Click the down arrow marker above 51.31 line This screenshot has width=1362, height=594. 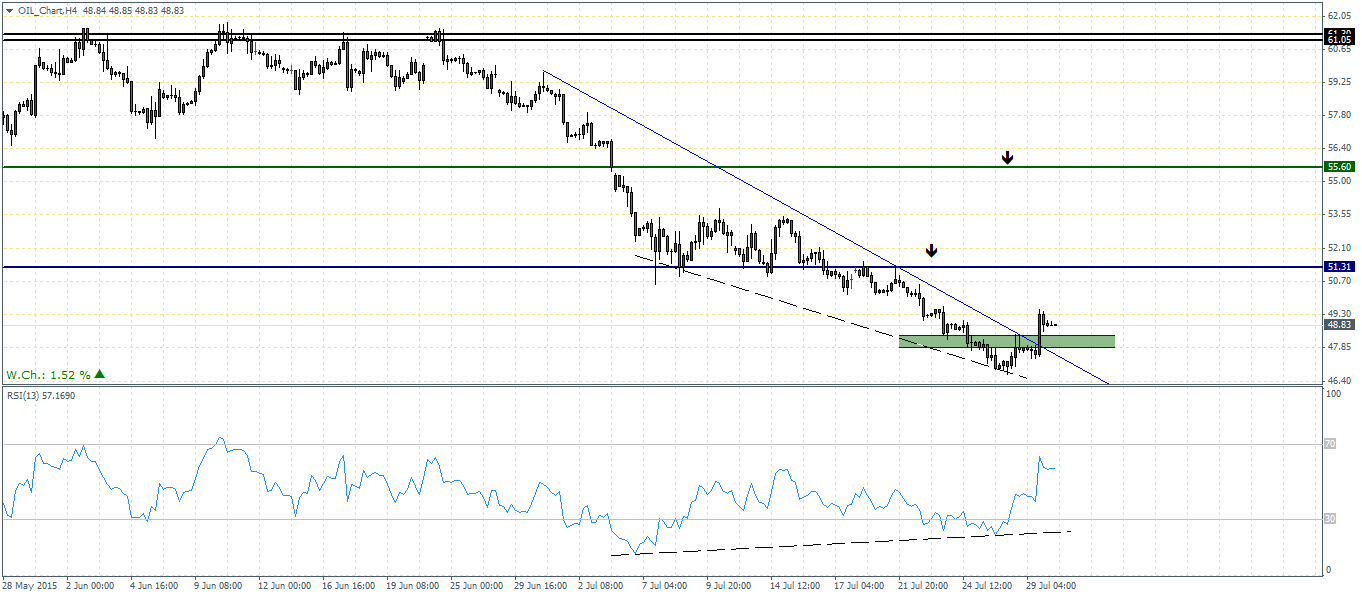pyautogui.click(x=931, y=250)
